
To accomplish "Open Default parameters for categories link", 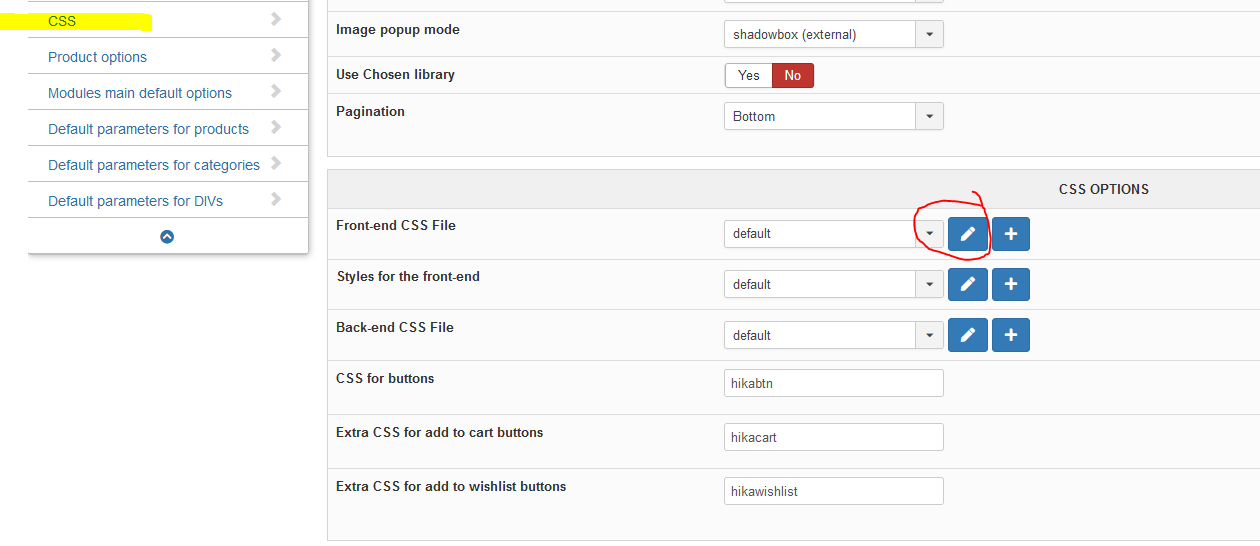I will pyautogui.click(x=154, y=165).
